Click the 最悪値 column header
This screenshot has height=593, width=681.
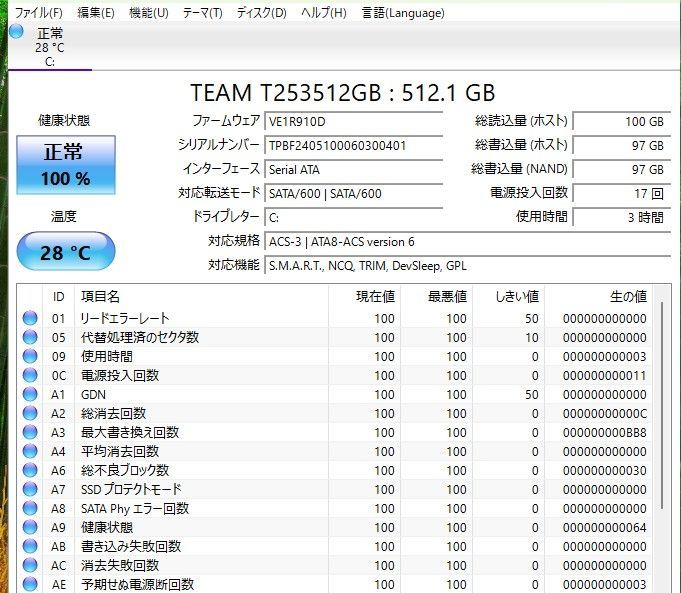point(436,297)
